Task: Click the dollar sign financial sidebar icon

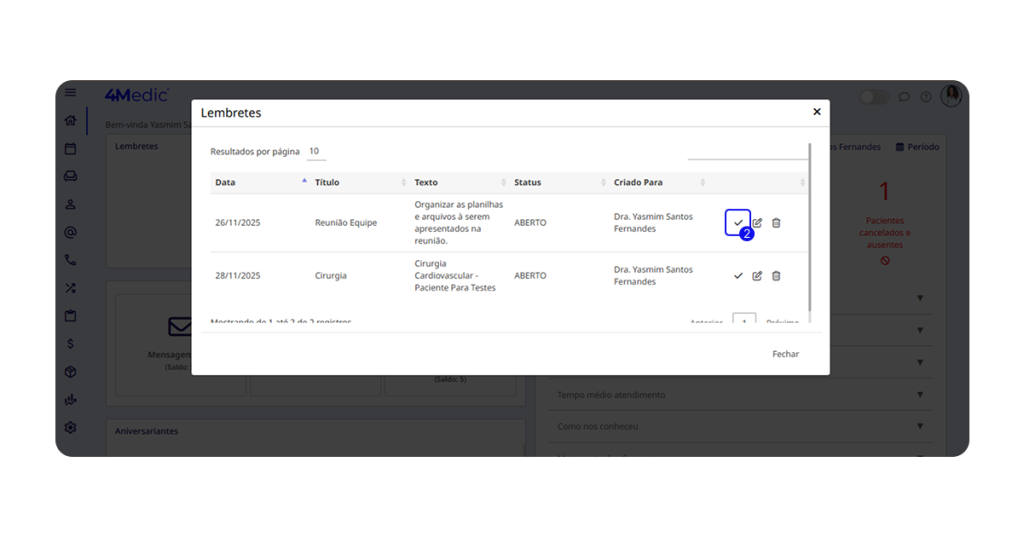Action: click(70, 344)
